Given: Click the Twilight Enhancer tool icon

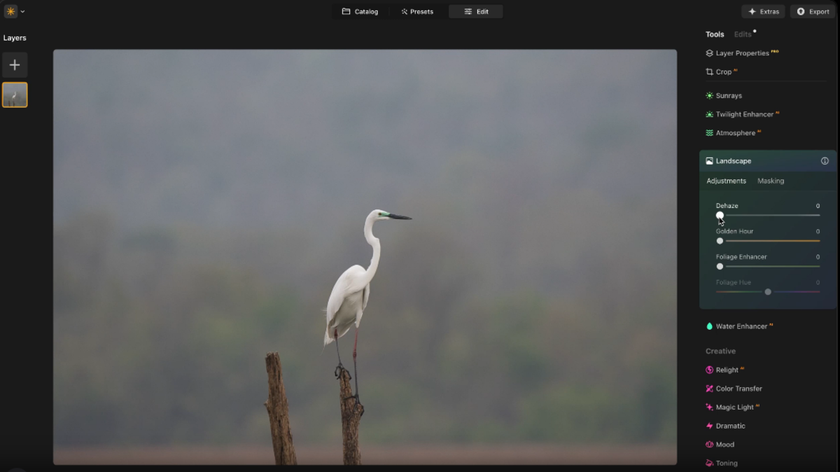Looking at the screenshot, I should [x=709, y=114].
